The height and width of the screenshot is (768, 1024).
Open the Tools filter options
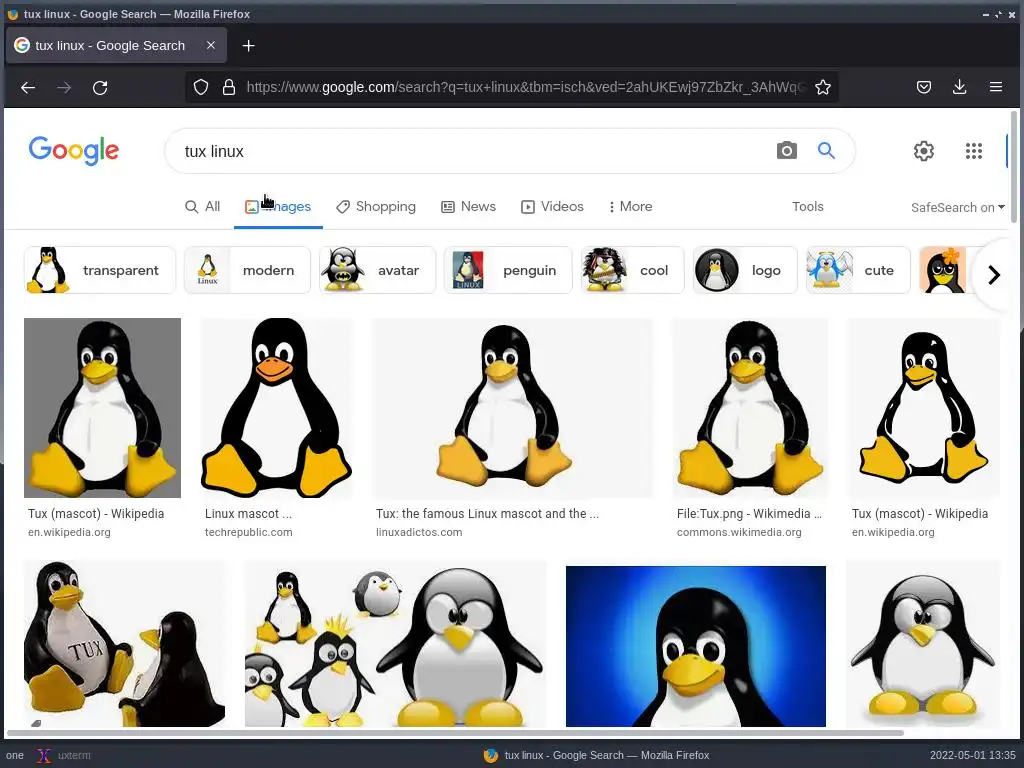click(808, 206)
